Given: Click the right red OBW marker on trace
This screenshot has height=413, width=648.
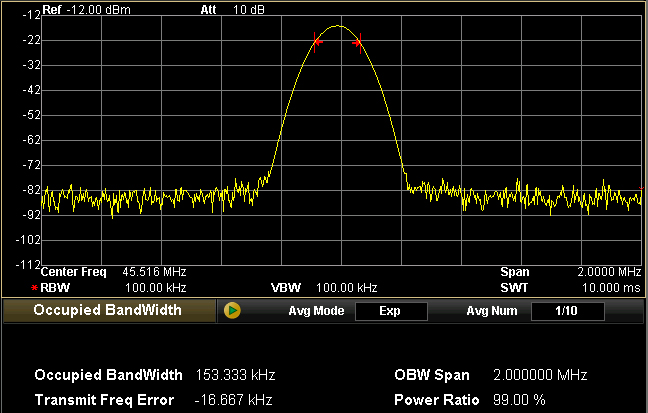Looking at the screenshot, I should coord(358,43).
